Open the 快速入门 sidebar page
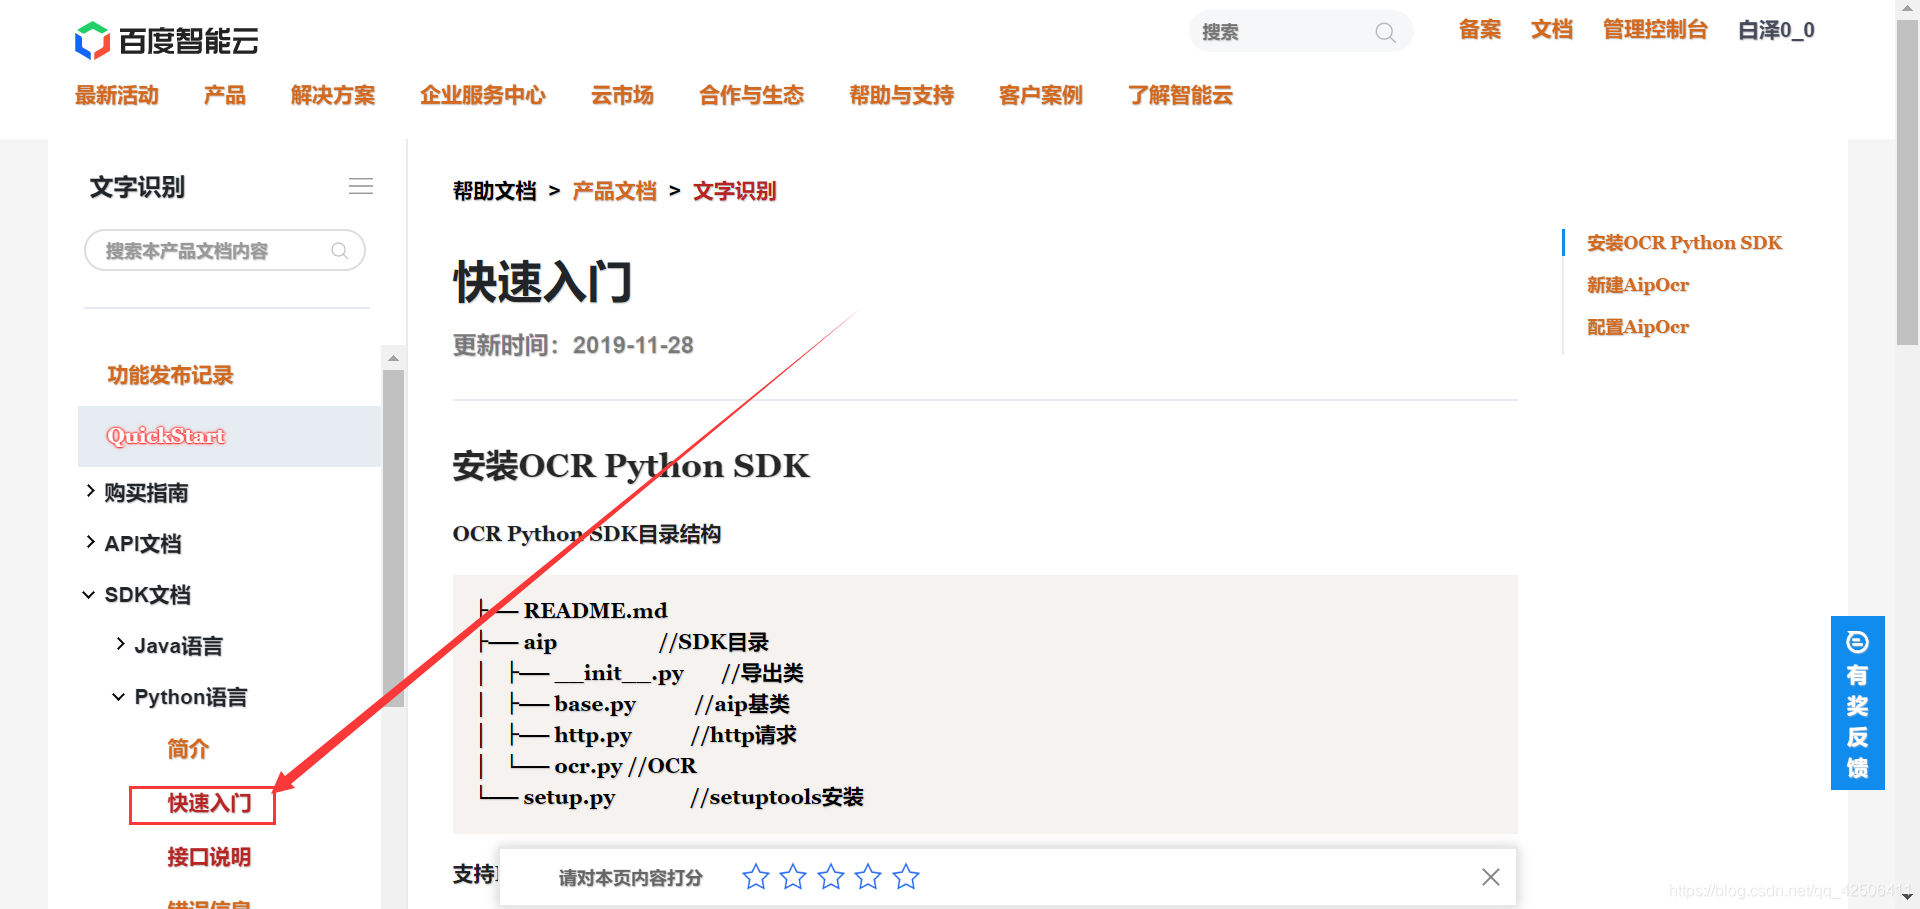This screenshot has width=1920, height=909. [x=209, y=803]
